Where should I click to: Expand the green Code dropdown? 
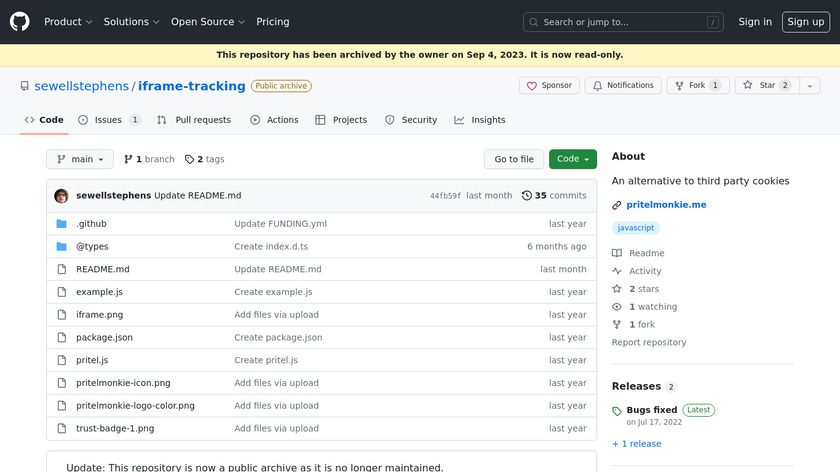572,159
